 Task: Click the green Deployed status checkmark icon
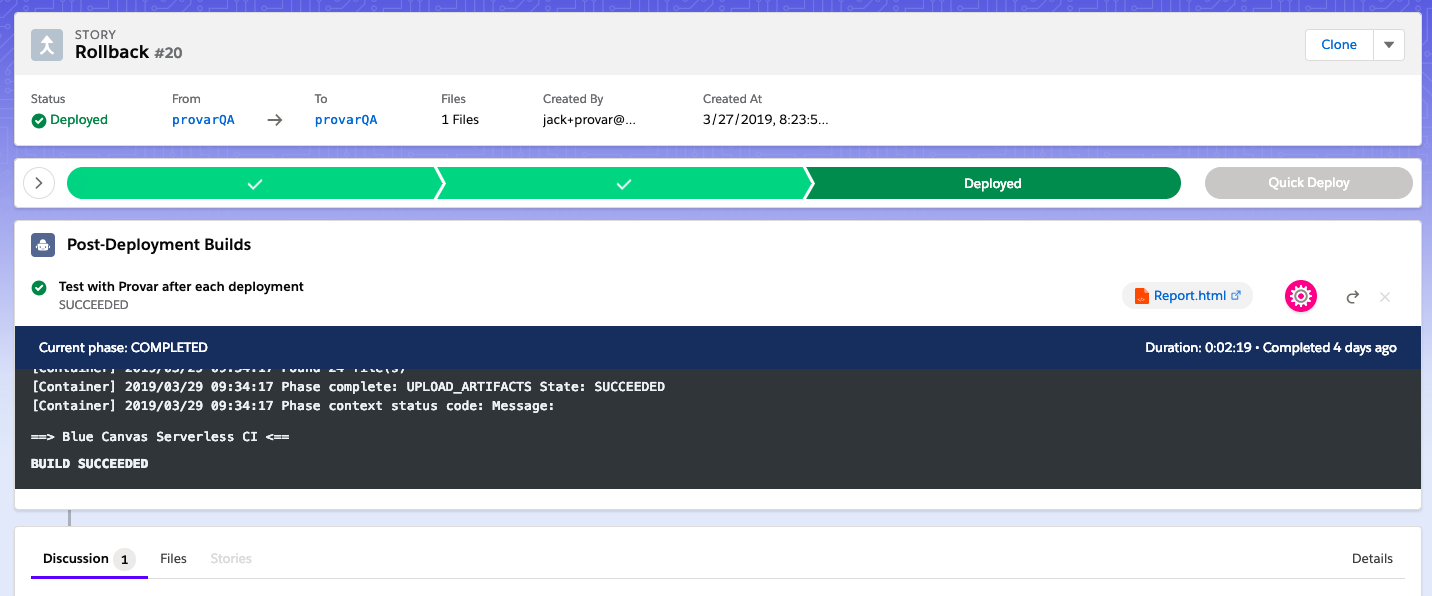pyautogui.click(x=39, y=120)
